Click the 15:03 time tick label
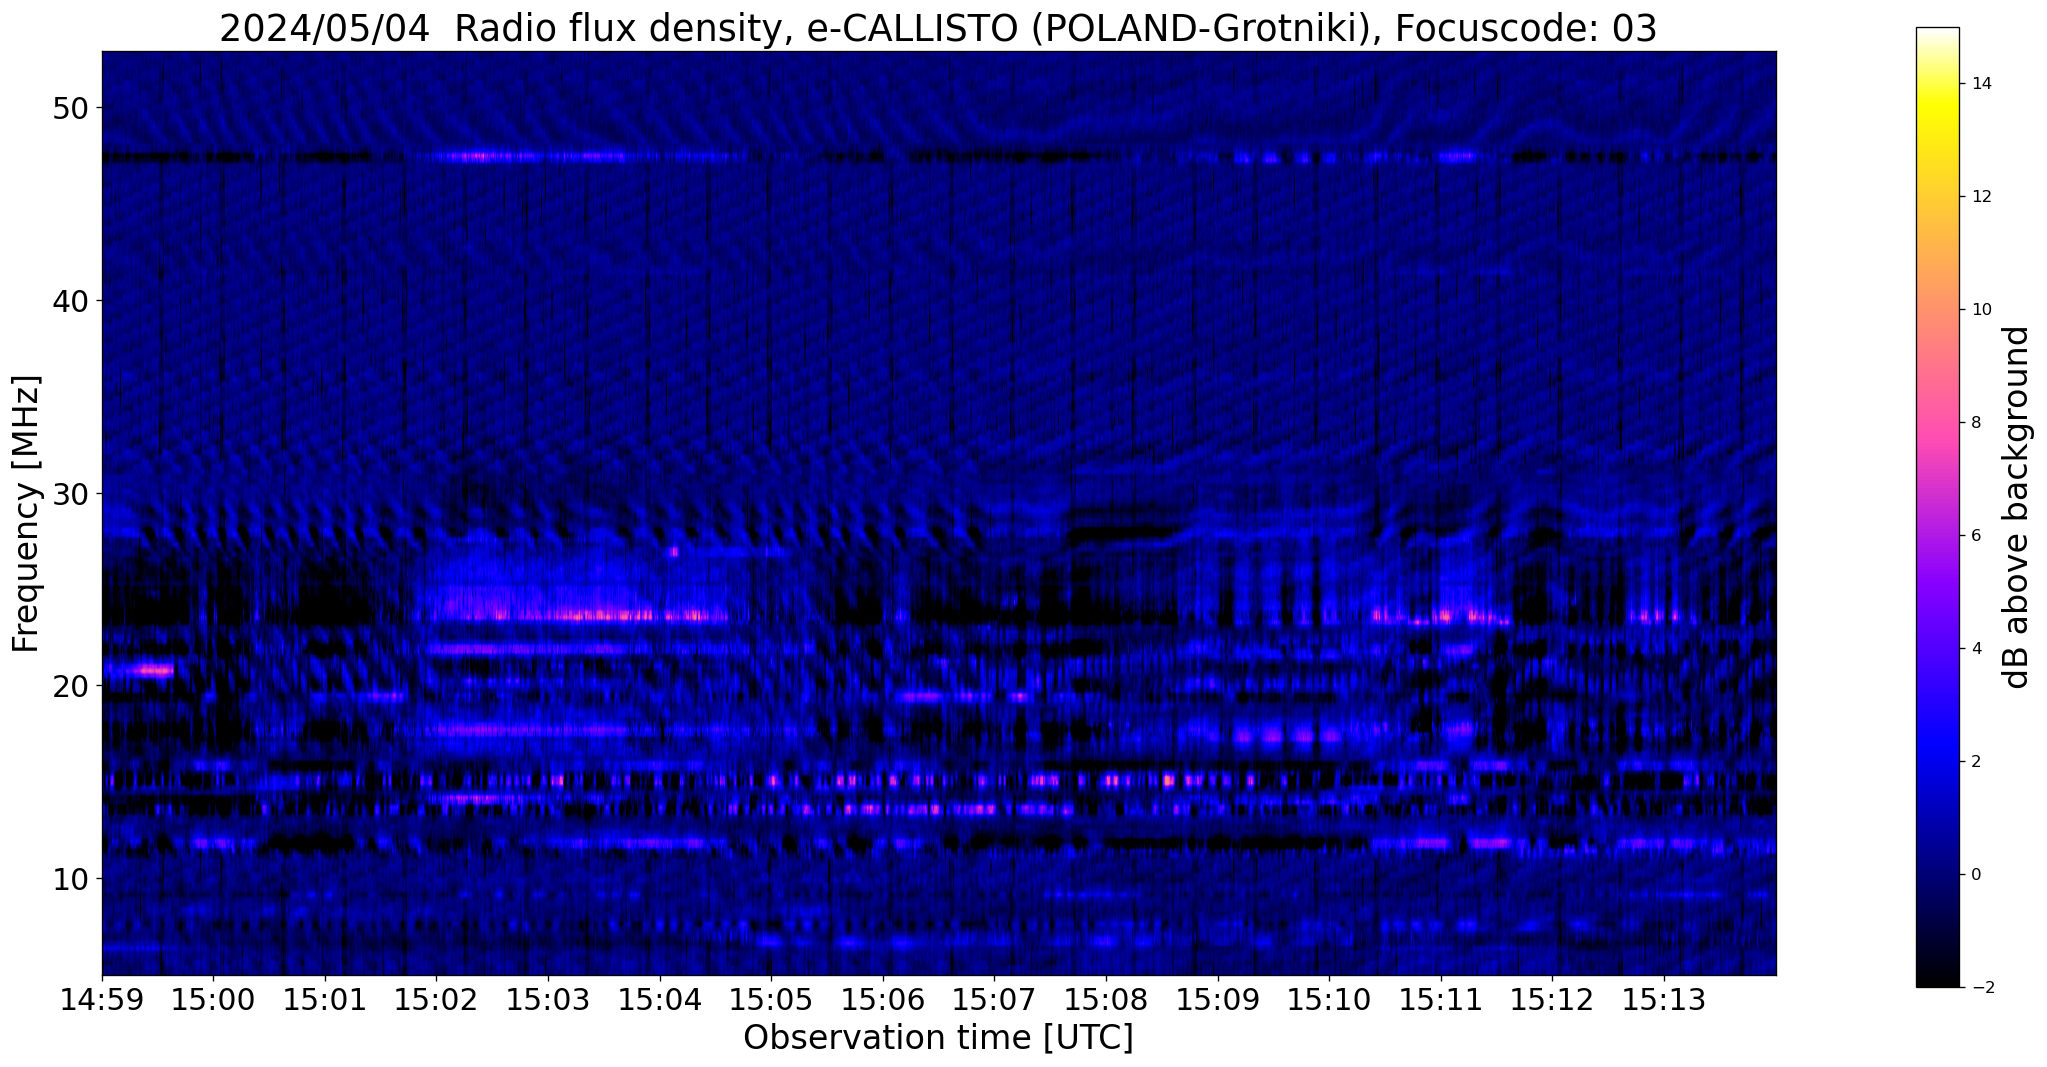The height and width of the screenshot is (1067, 2047). 548,1001
